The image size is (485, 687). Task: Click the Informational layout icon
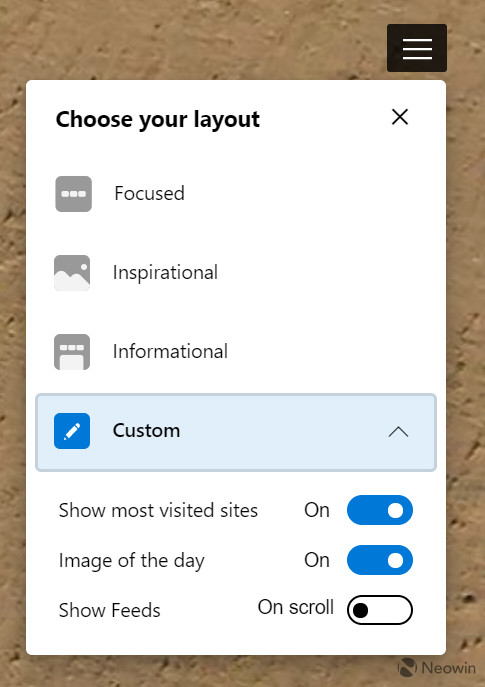72,352
